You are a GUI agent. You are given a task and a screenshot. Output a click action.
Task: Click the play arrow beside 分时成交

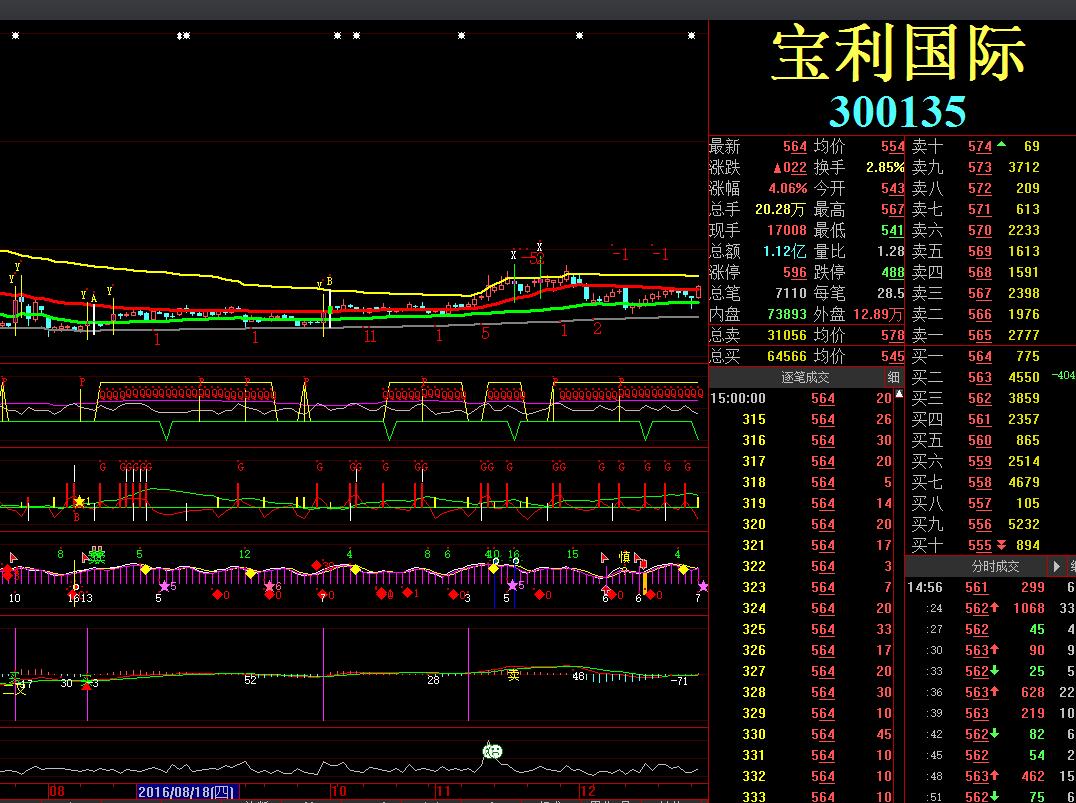[1057, 567]
